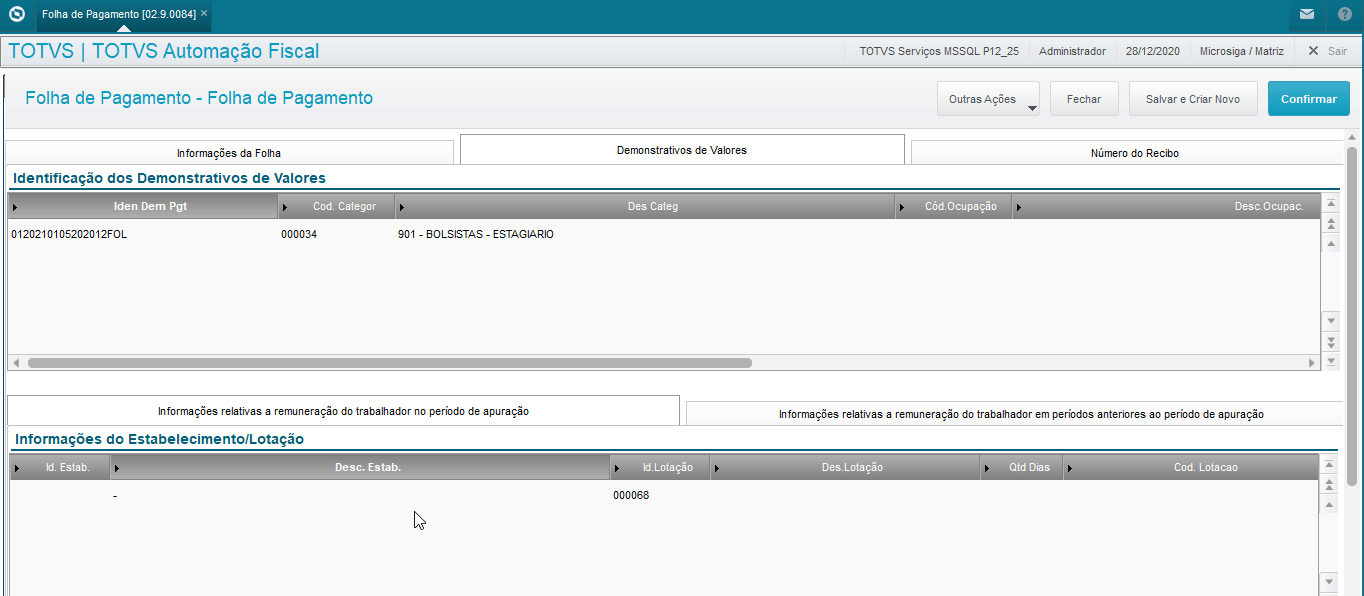Click the Id.Lotação column header

click(660, 467)
